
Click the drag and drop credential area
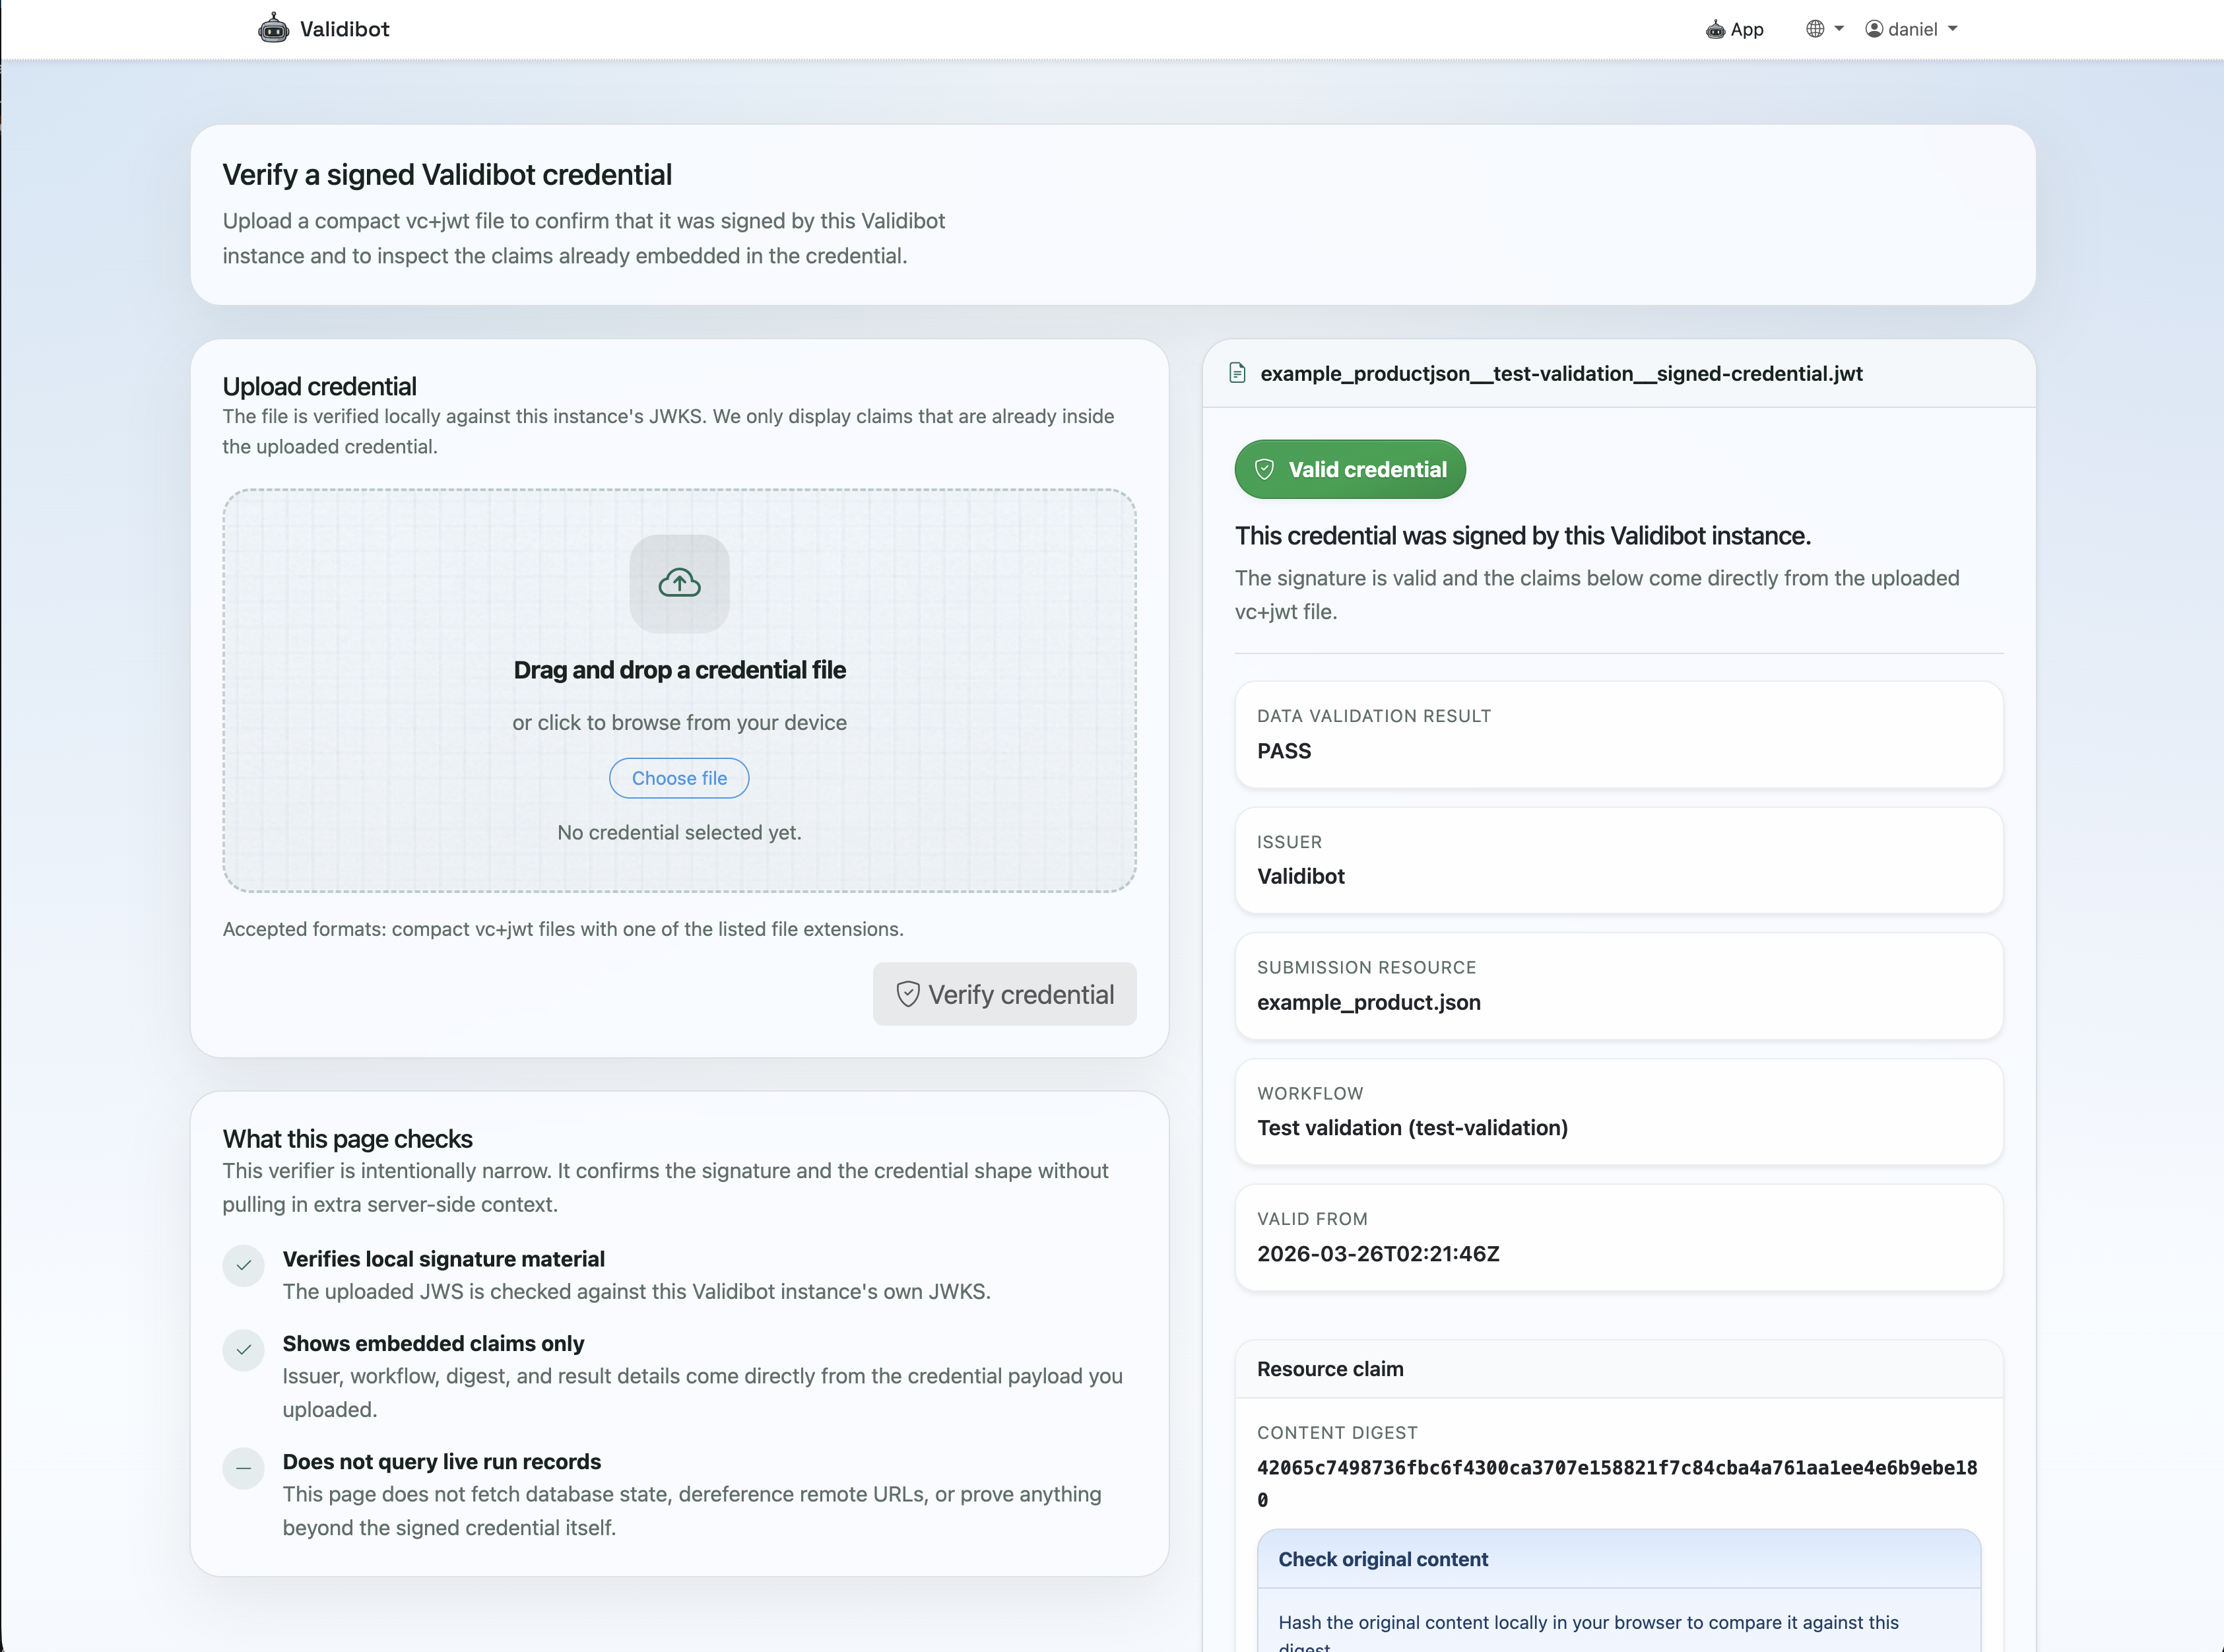679,690
